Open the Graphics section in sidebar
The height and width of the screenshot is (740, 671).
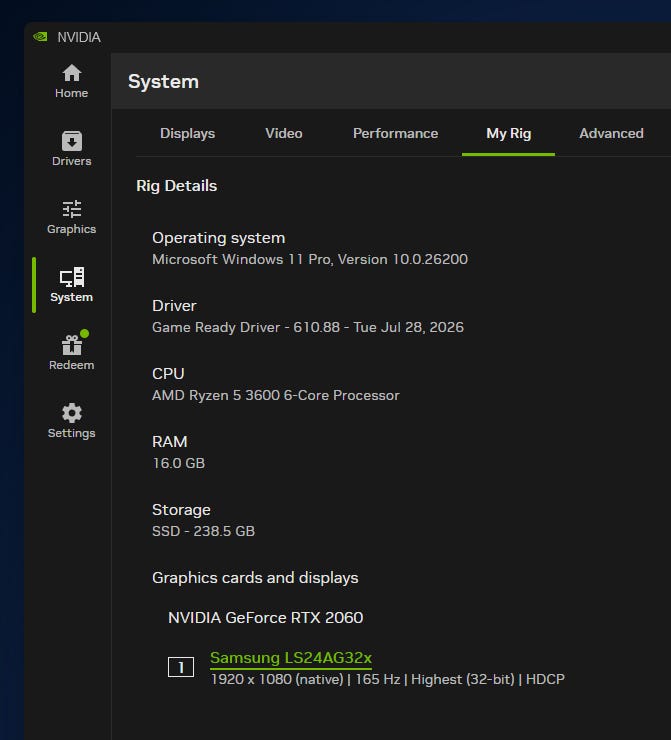point(71,217)
